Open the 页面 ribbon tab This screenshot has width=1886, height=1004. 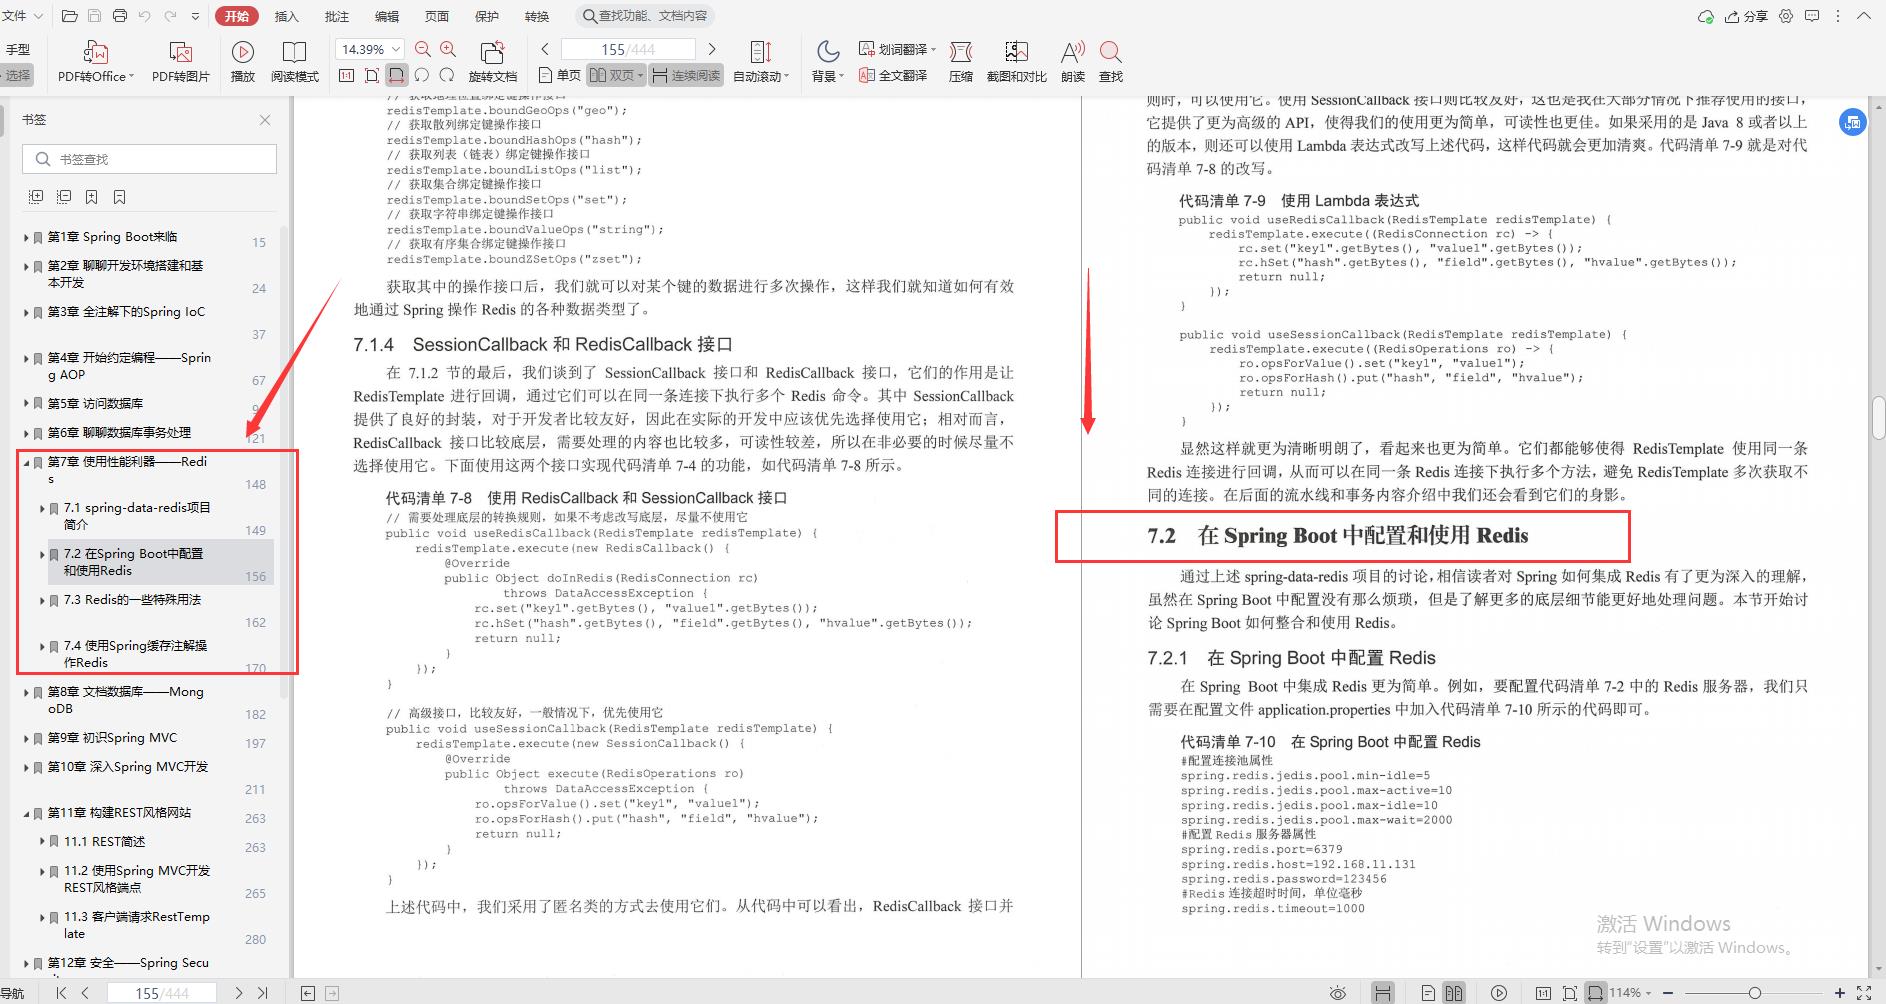pyautogui.click(x=437, y=16)
